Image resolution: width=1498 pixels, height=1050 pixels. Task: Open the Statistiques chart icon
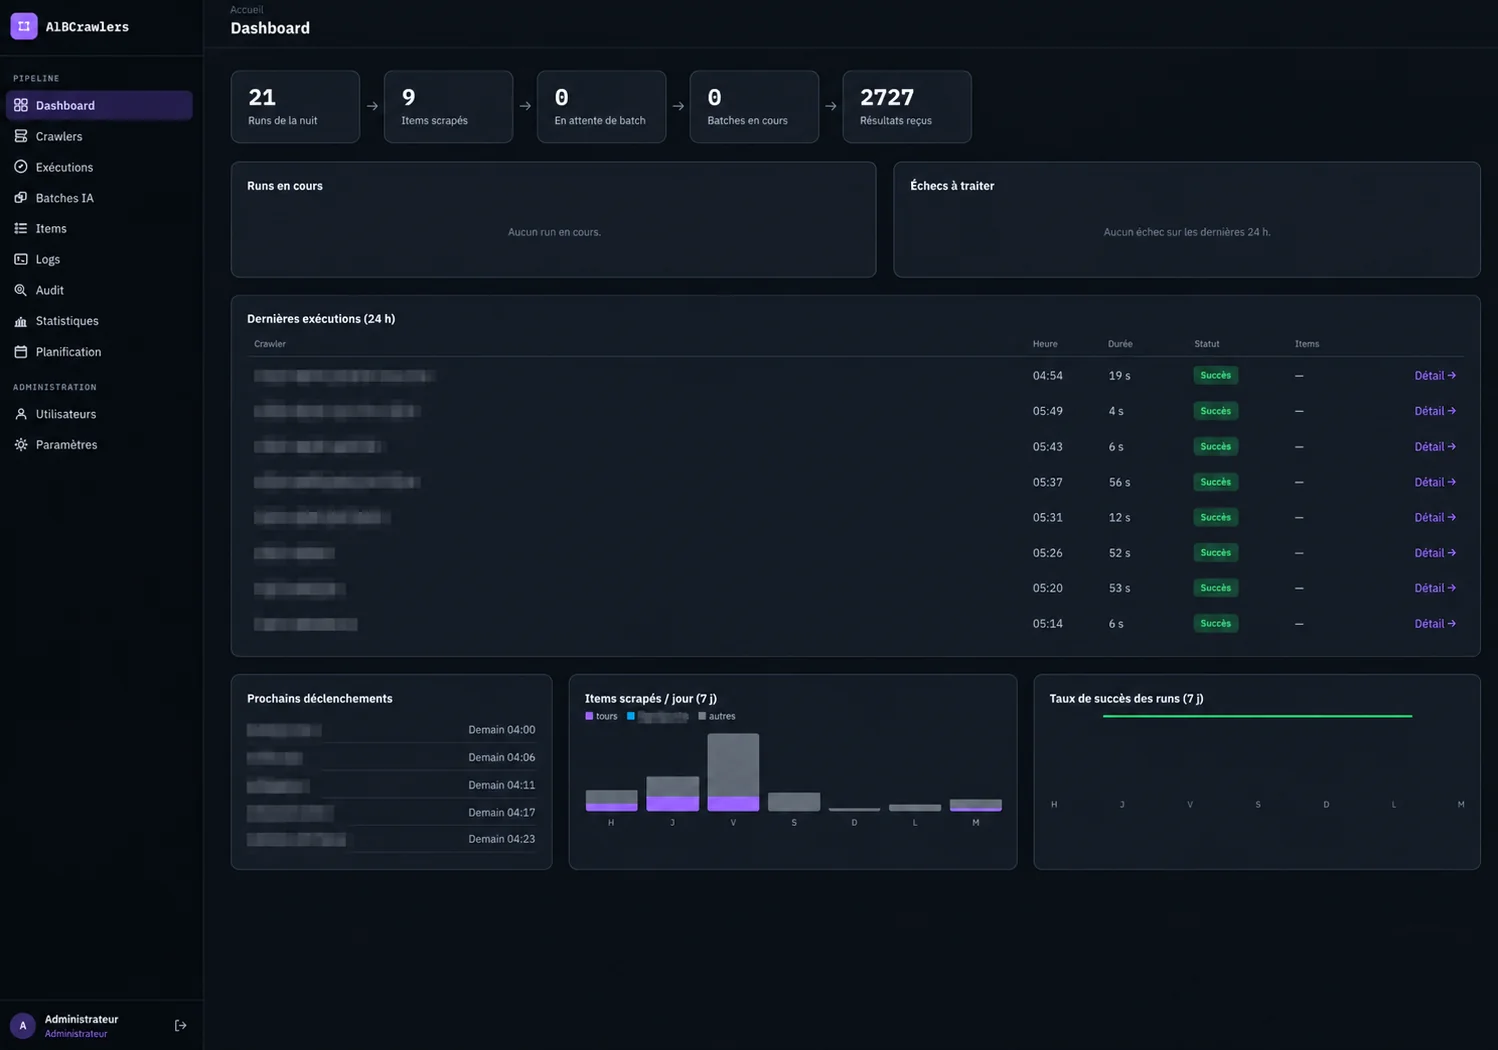[21, 321]
